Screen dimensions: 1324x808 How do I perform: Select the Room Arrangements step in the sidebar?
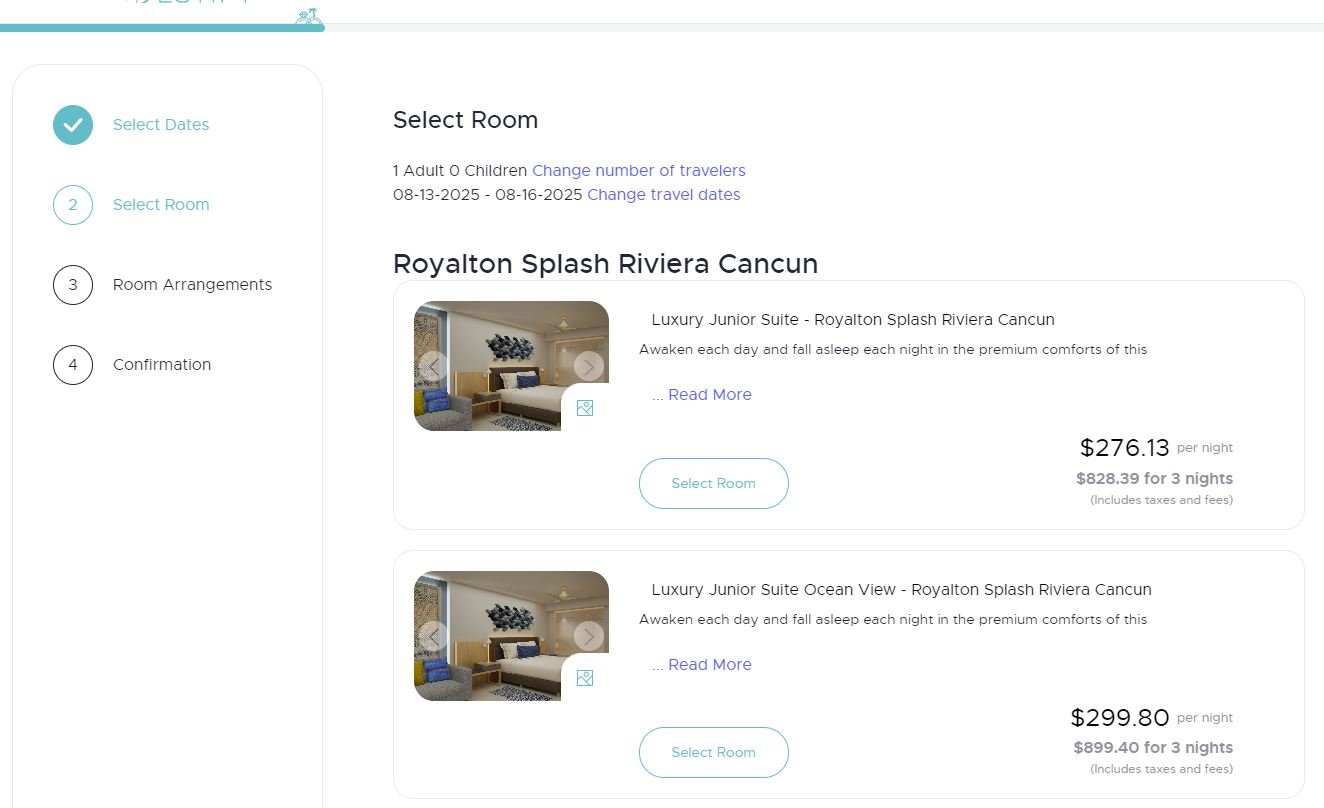(191, 284)
